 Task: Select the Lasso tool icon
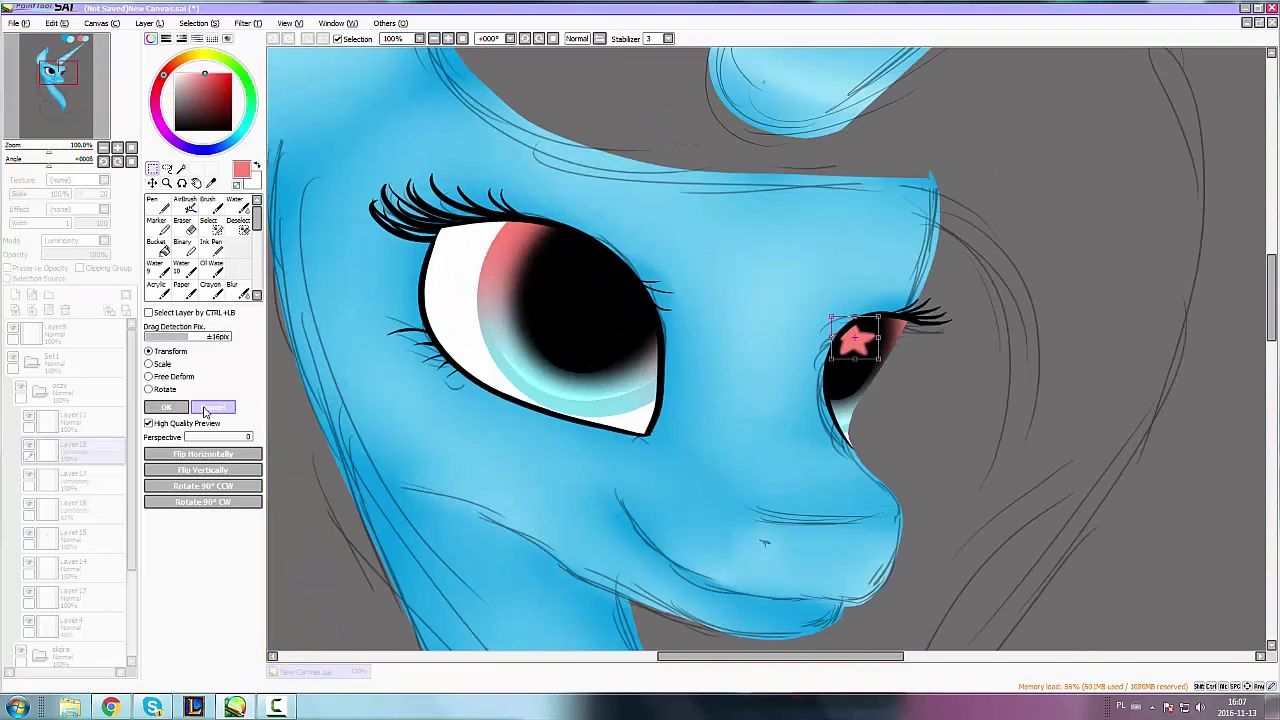(x=167, y=168)
